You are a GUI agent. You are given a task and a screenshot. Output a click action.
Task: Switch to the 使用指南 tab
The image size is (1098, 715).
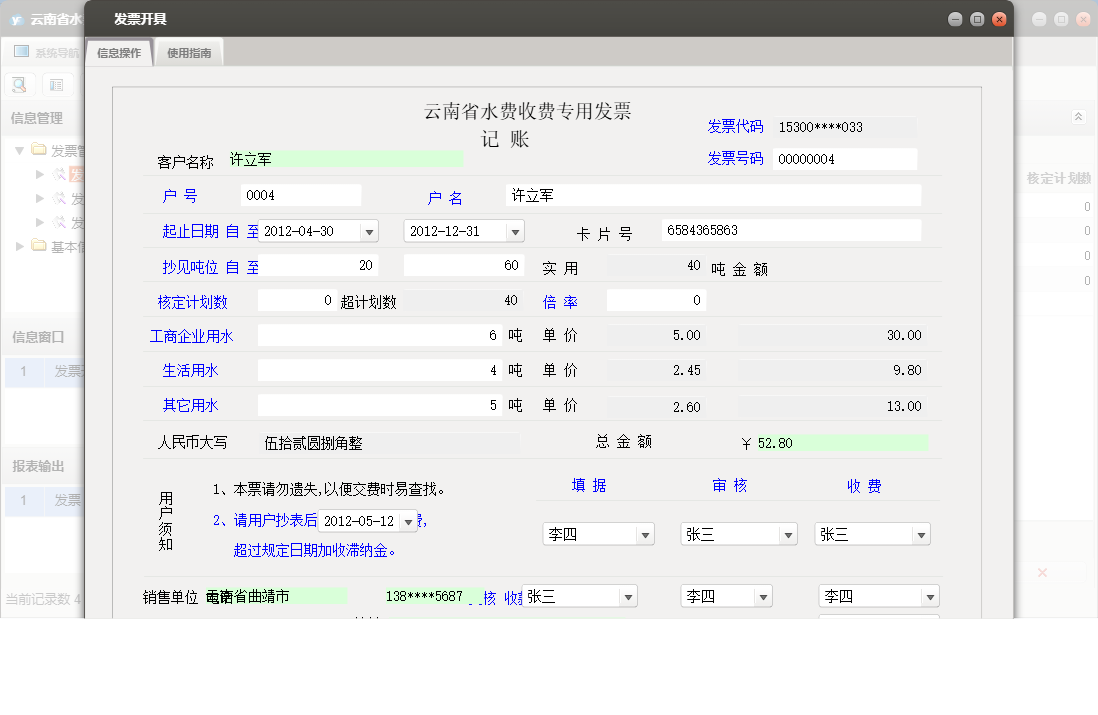(190, 51)
